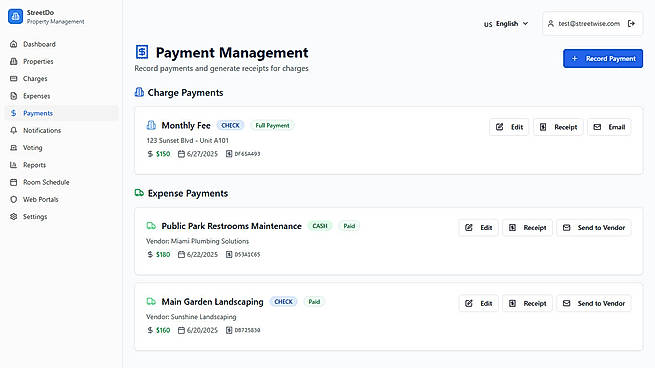Image resolution: width=655 pixels, height=368 pixels.
Task: Click the Web Portals shield icon
Action: click(14, 200)
